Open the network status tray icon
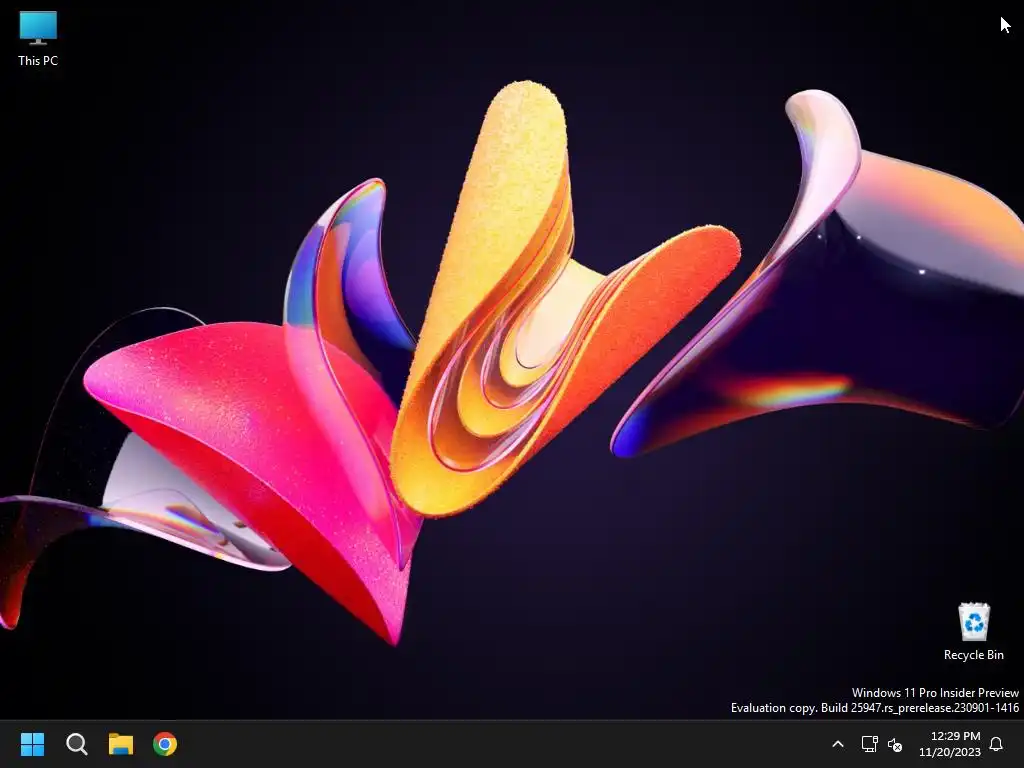 pos(869,744)
